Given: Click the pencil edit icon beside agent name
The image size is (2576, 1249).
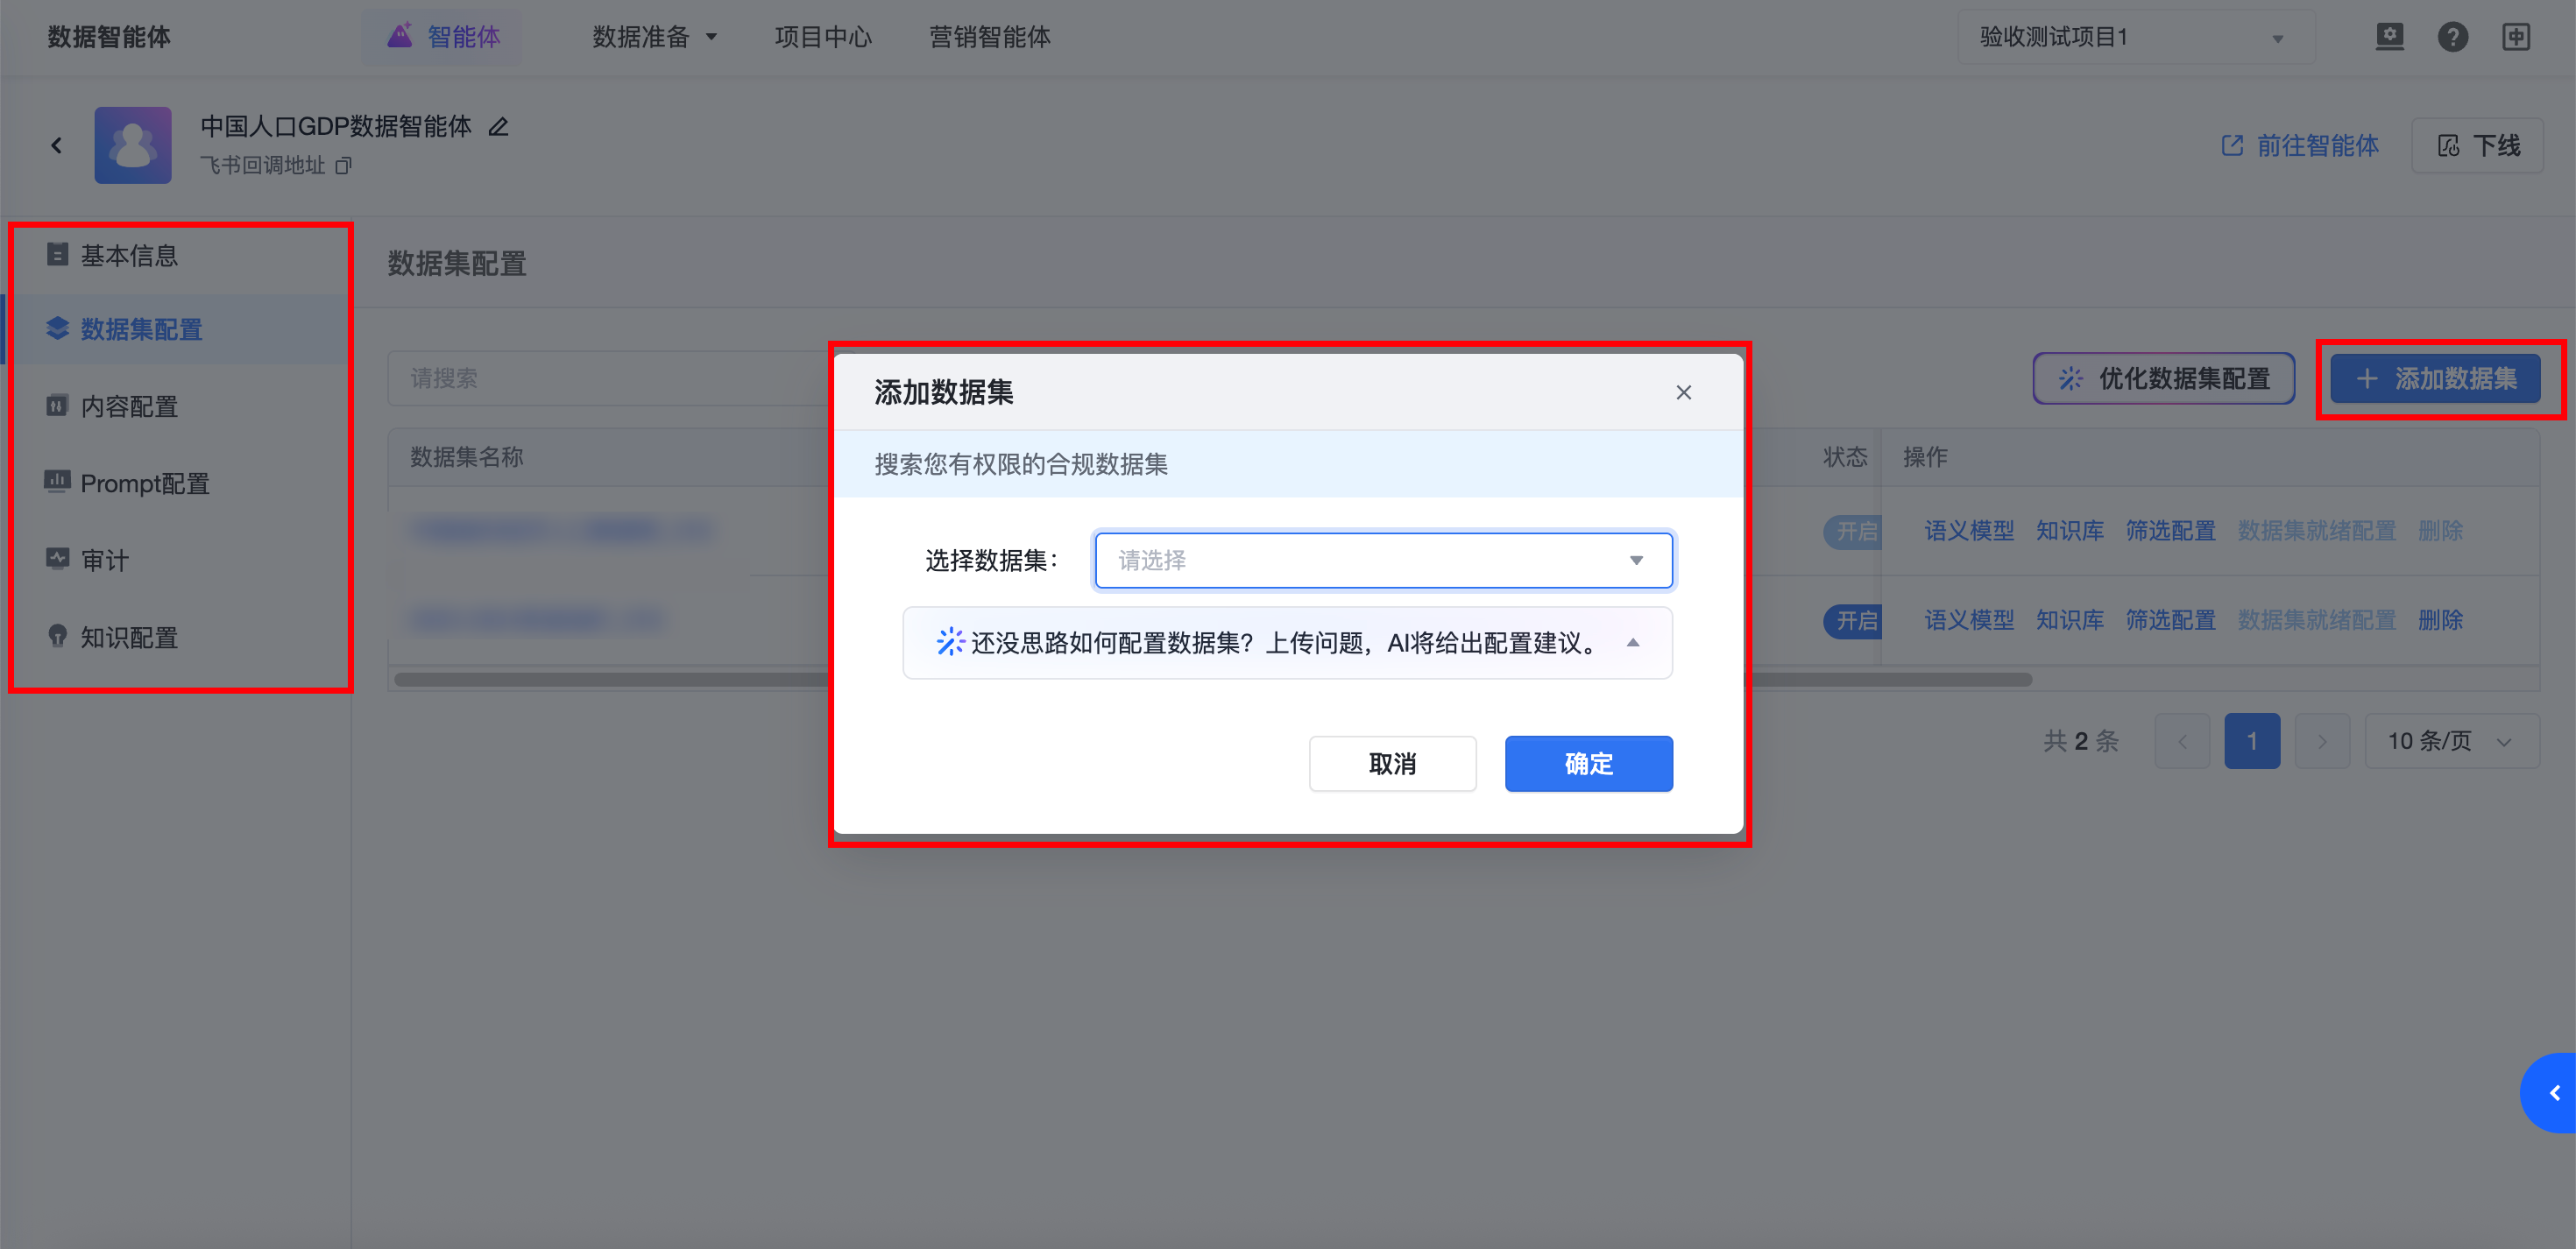Looking at the screenshot, I should [x=498, y=127].
